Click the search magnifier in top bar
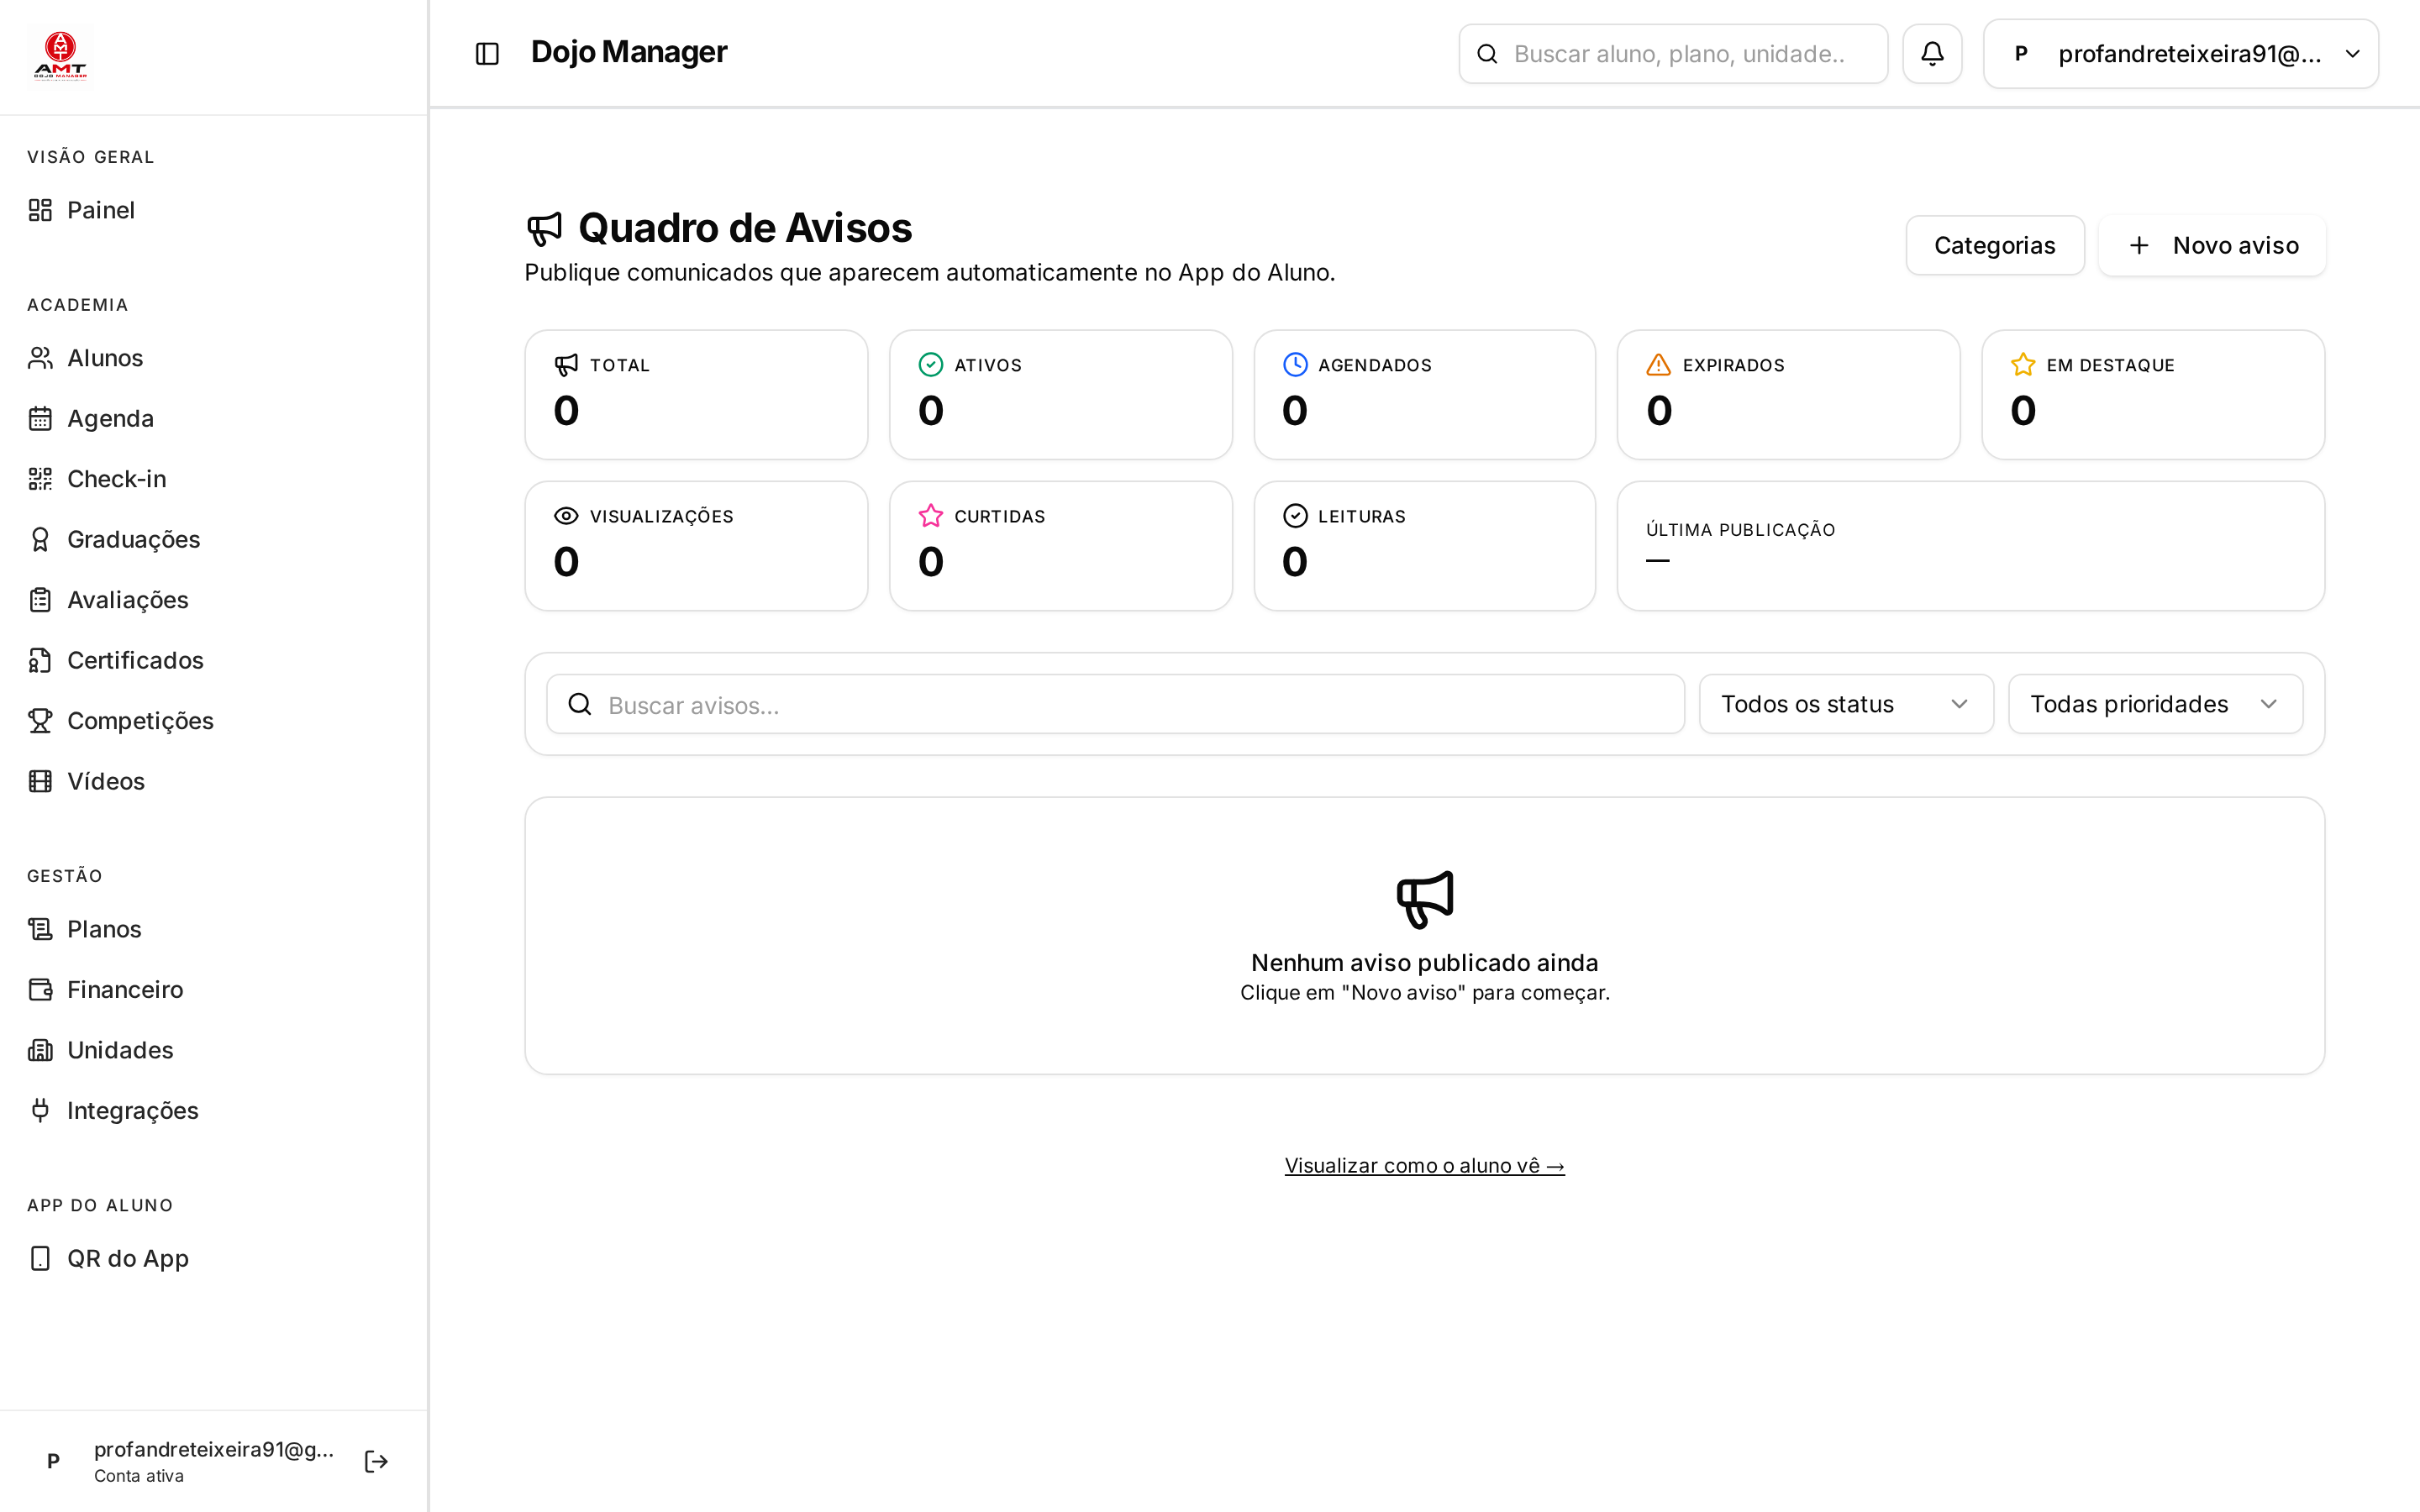Image resolution: width=2420 pixels, height=1512 pixels. click(1487, 54)
